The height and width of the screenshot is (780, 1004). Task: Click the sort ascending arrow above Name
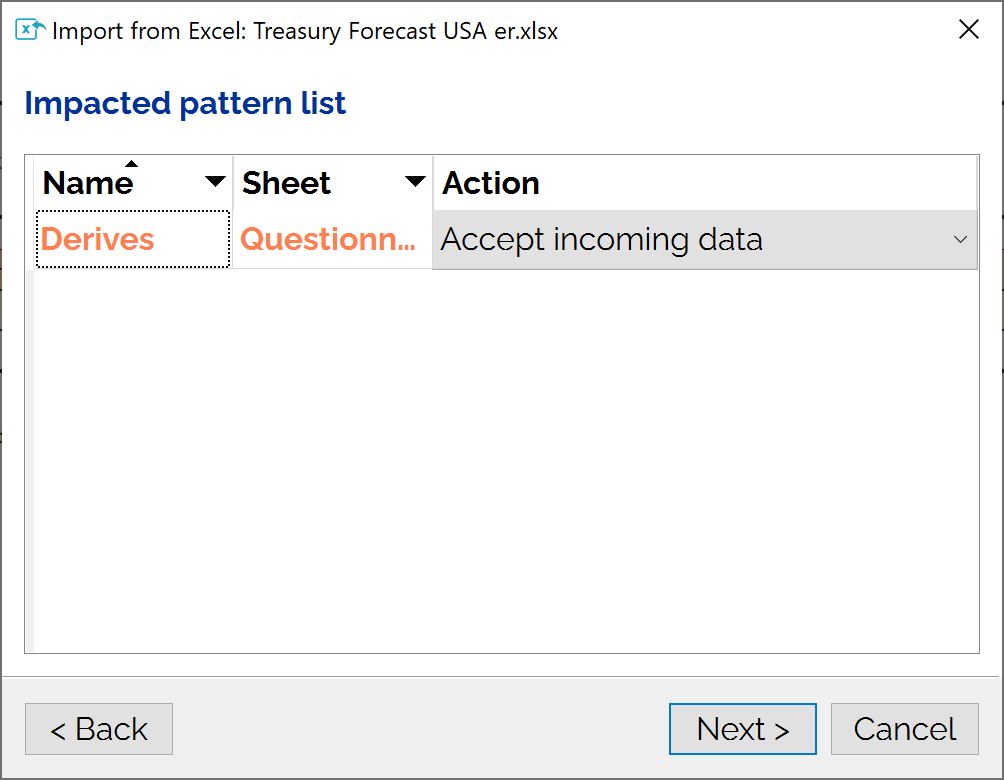coord(131,163)
